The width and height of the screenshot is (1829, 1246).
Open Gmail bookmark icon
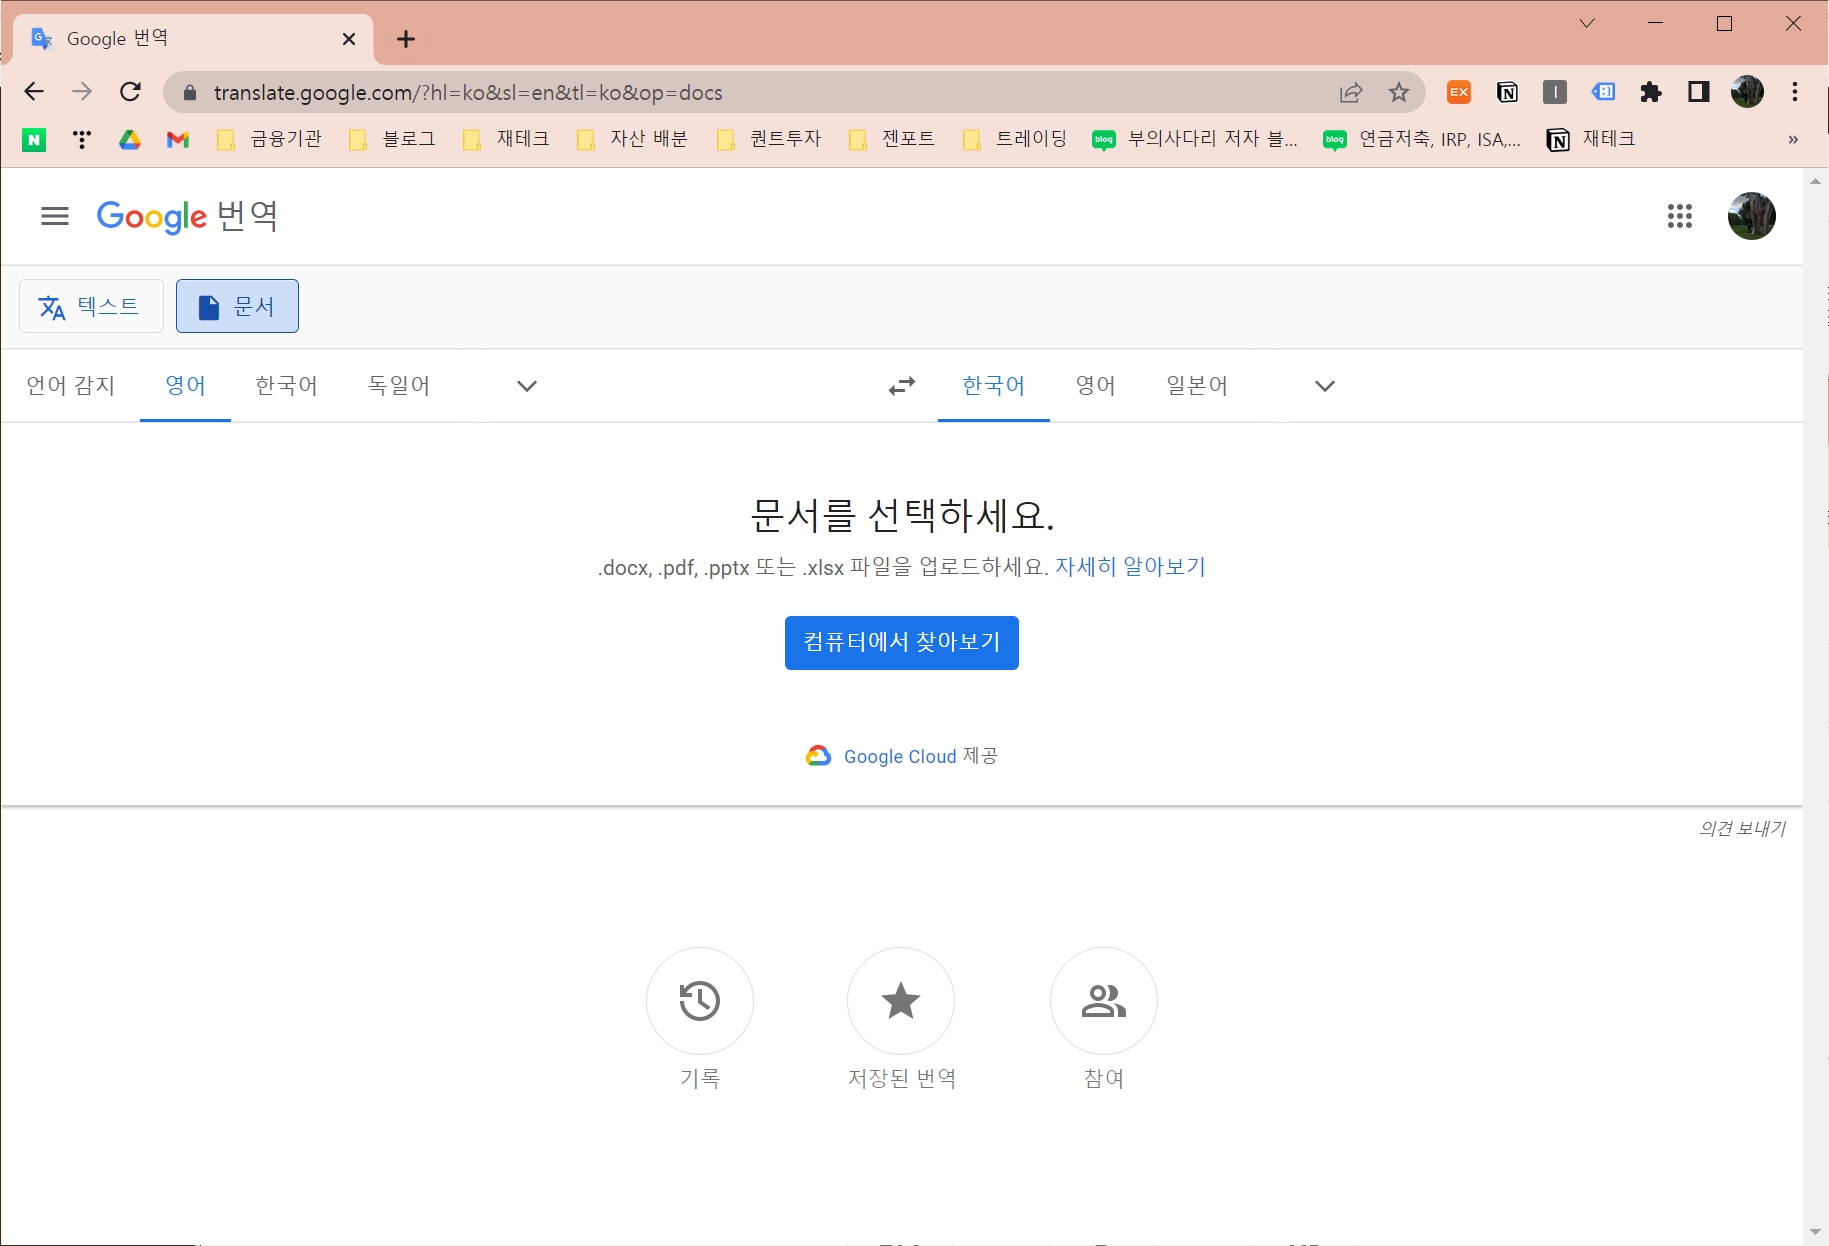pos(178,140)
